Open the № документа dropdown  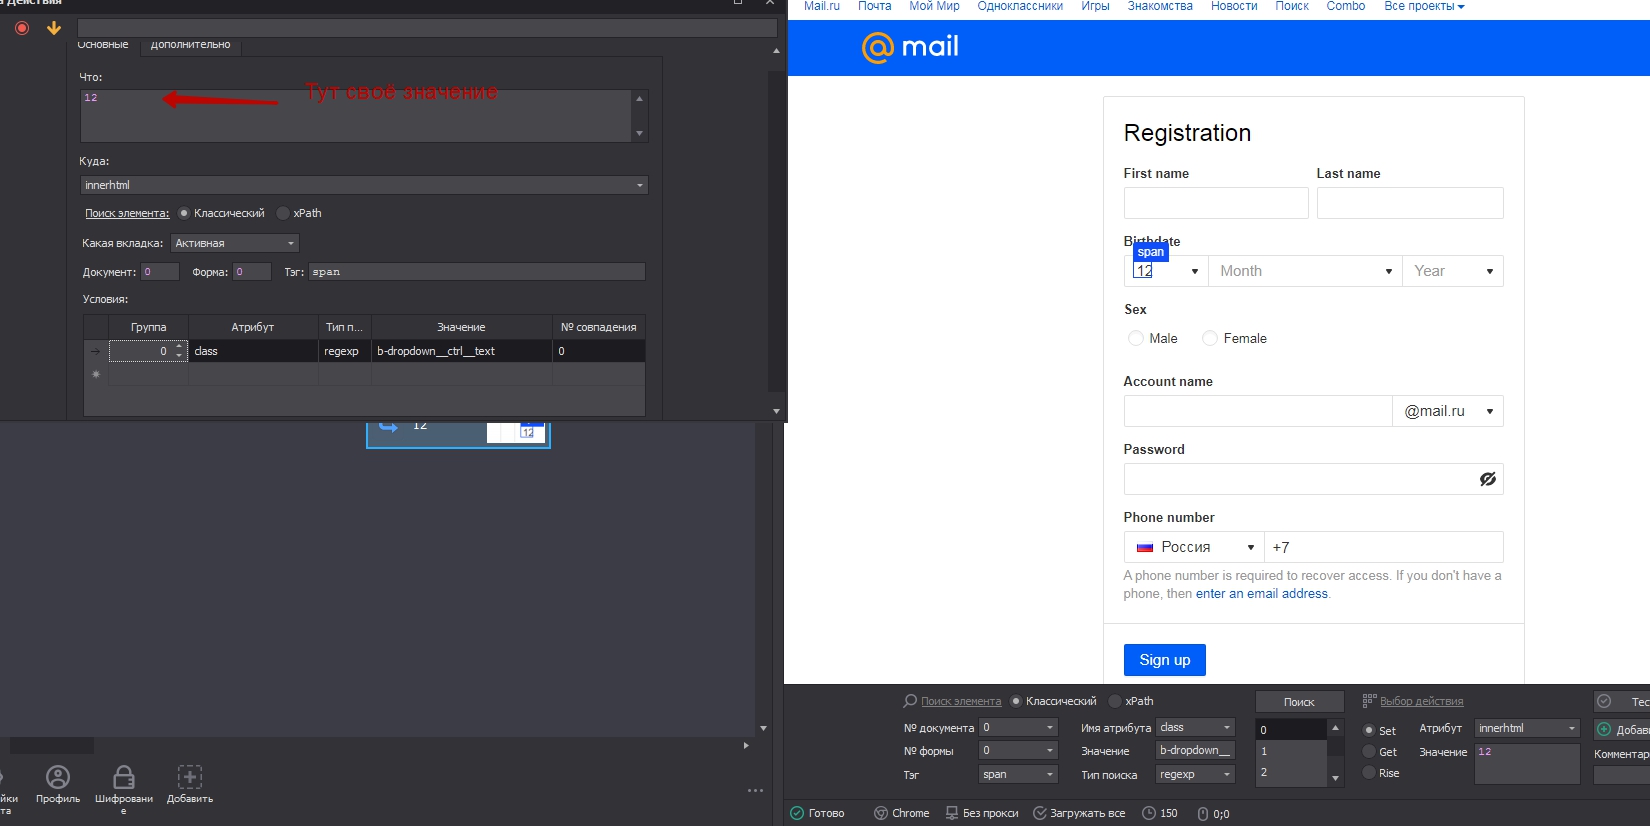(1018, 727)
